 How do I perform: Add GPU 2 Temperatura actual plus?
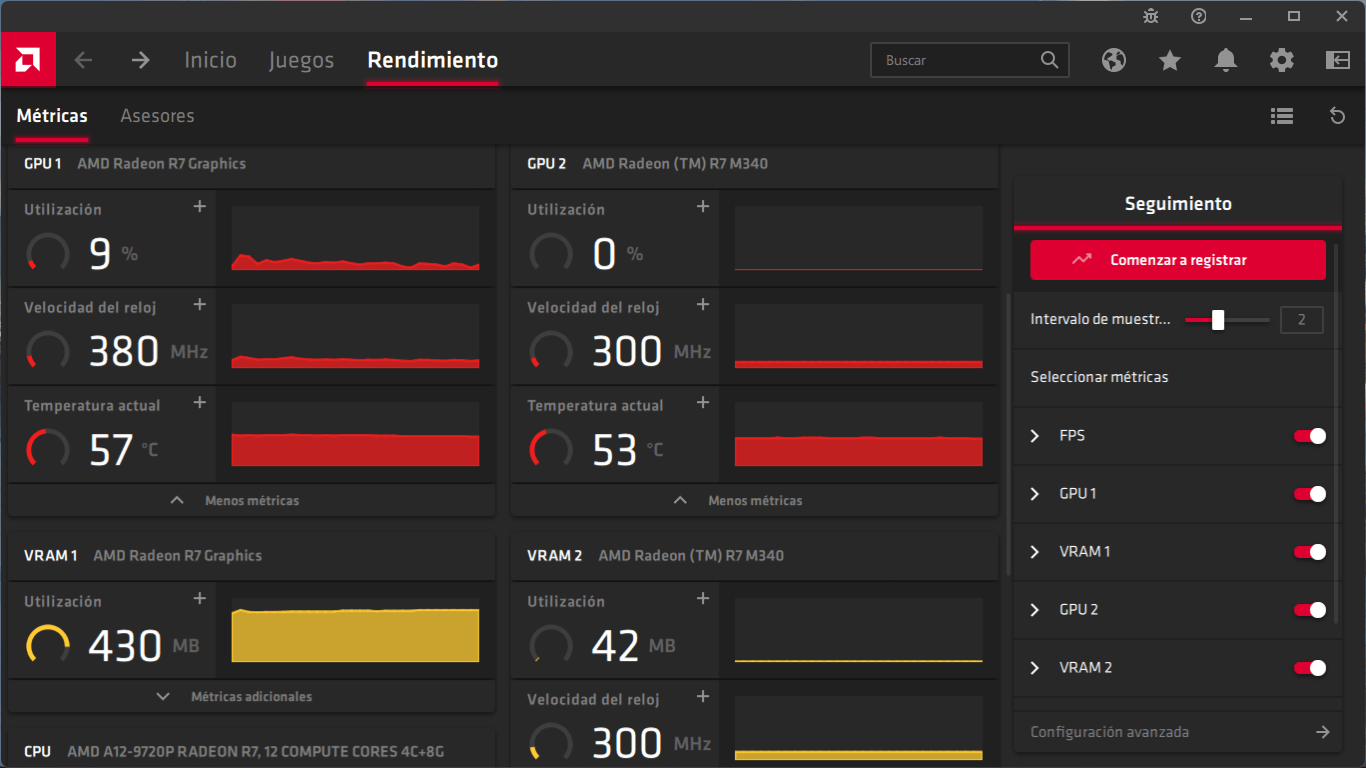tap(703, 402)
